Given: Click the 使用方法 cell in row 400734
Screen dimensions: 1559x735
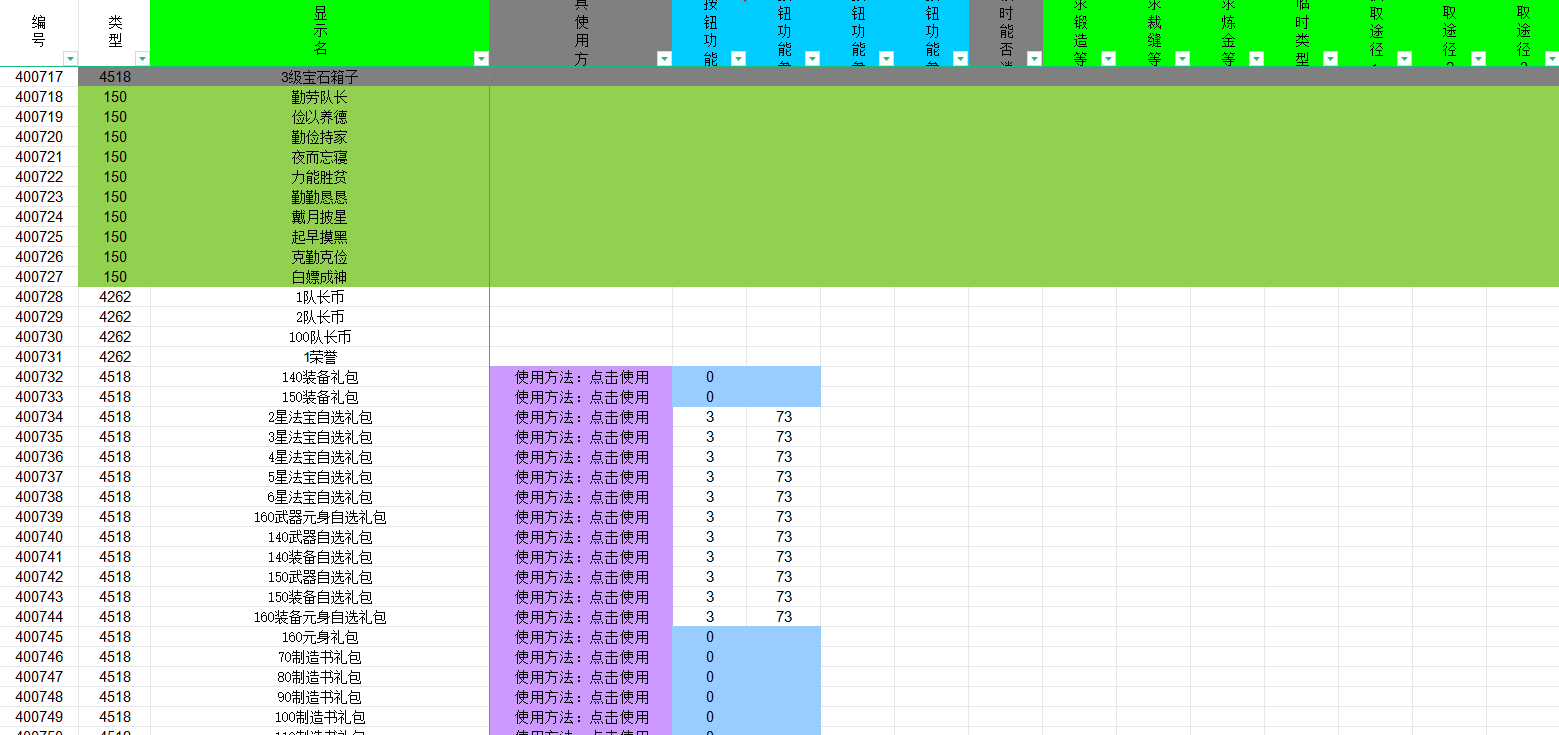Looking at the screenshot, I should [581, 417].
